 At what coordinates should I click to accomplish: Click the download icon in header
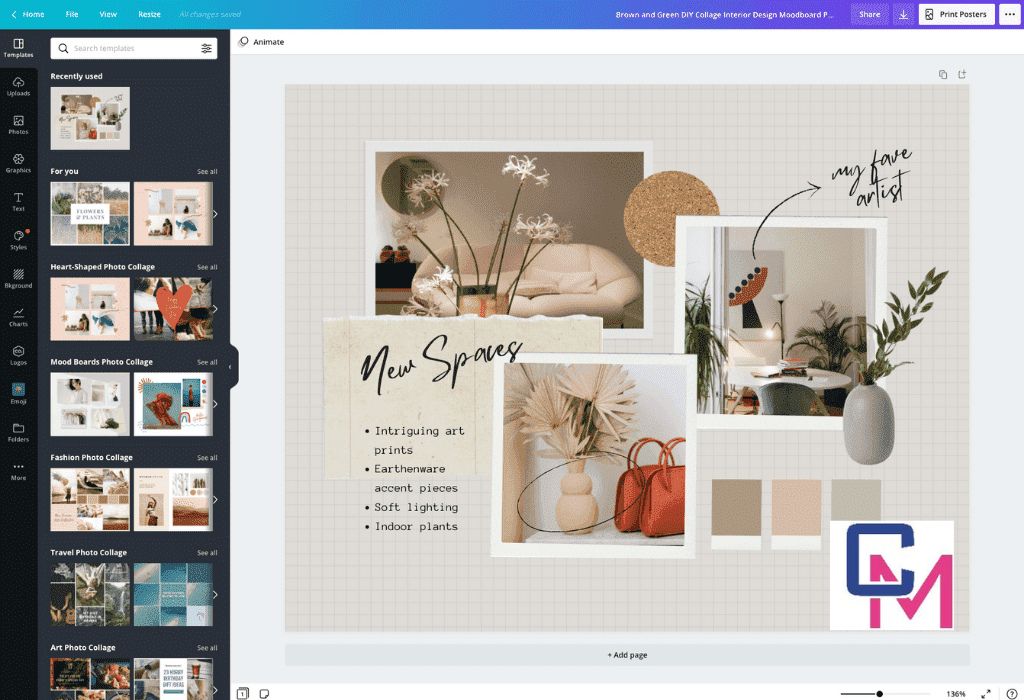click(x=903, y=14)
